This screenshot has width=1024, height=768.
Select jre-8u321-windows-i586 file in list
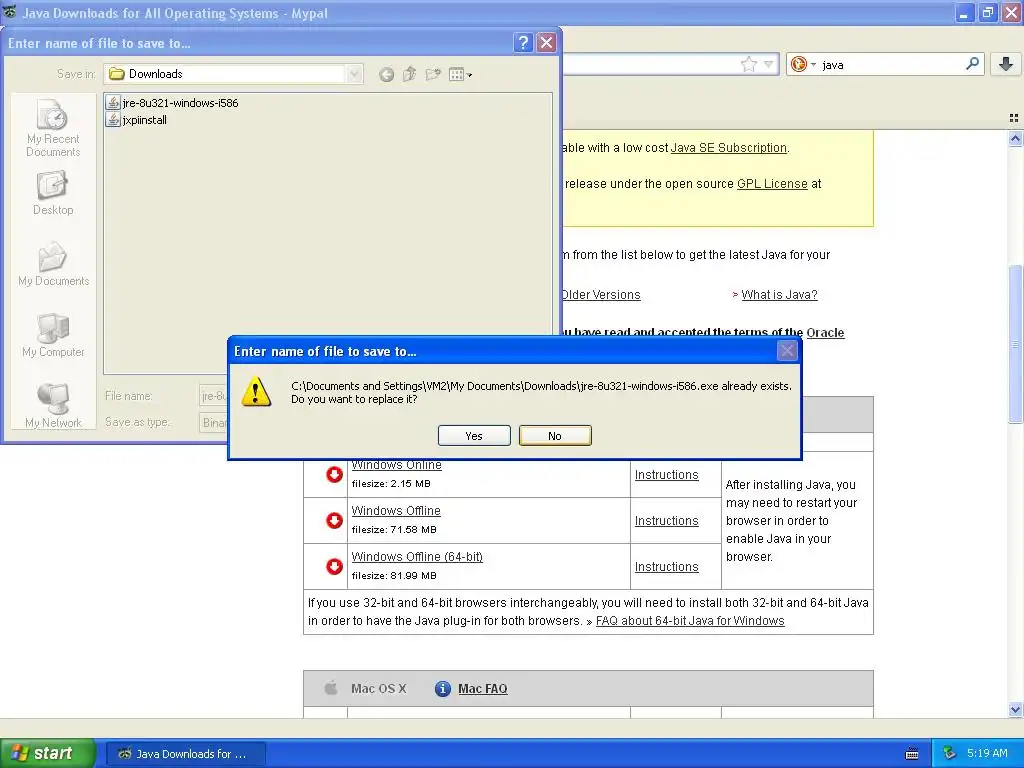click(172, 103)
